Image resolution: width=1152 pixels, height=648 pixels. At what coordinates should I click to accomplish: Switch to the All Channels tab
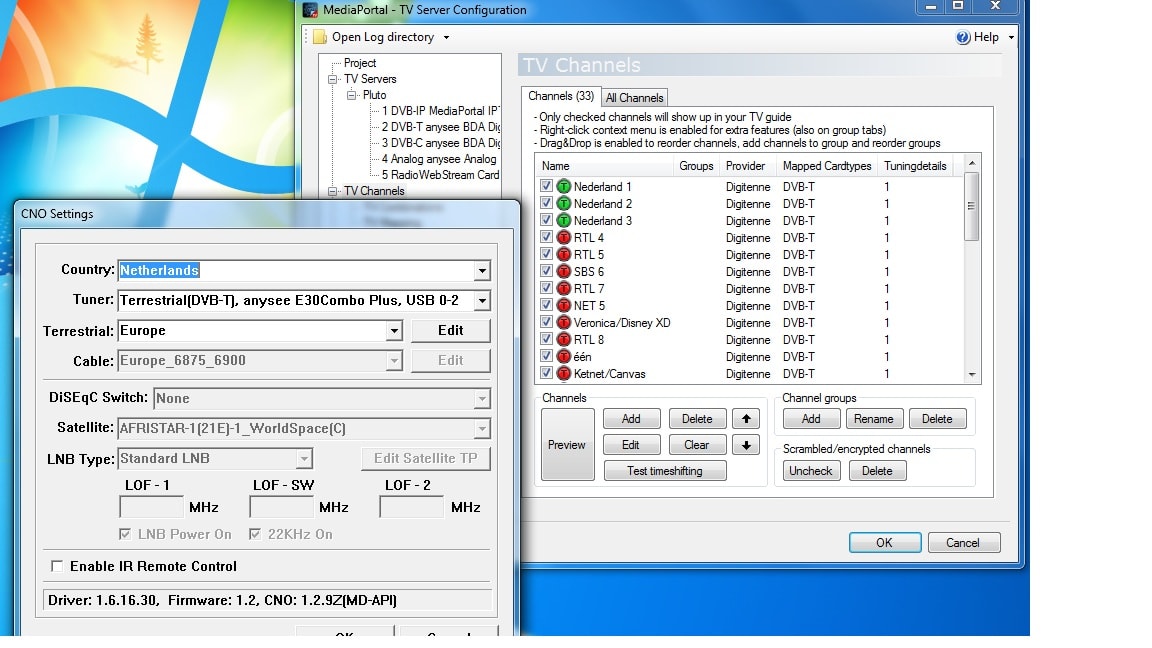tap(634, 98)
